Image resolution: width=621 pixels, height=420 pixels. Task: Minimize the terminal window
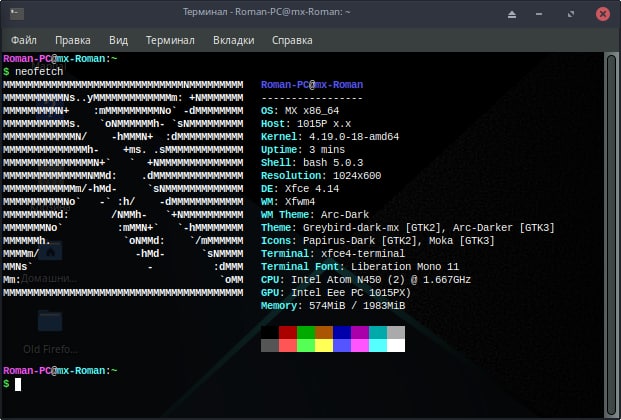539,14
